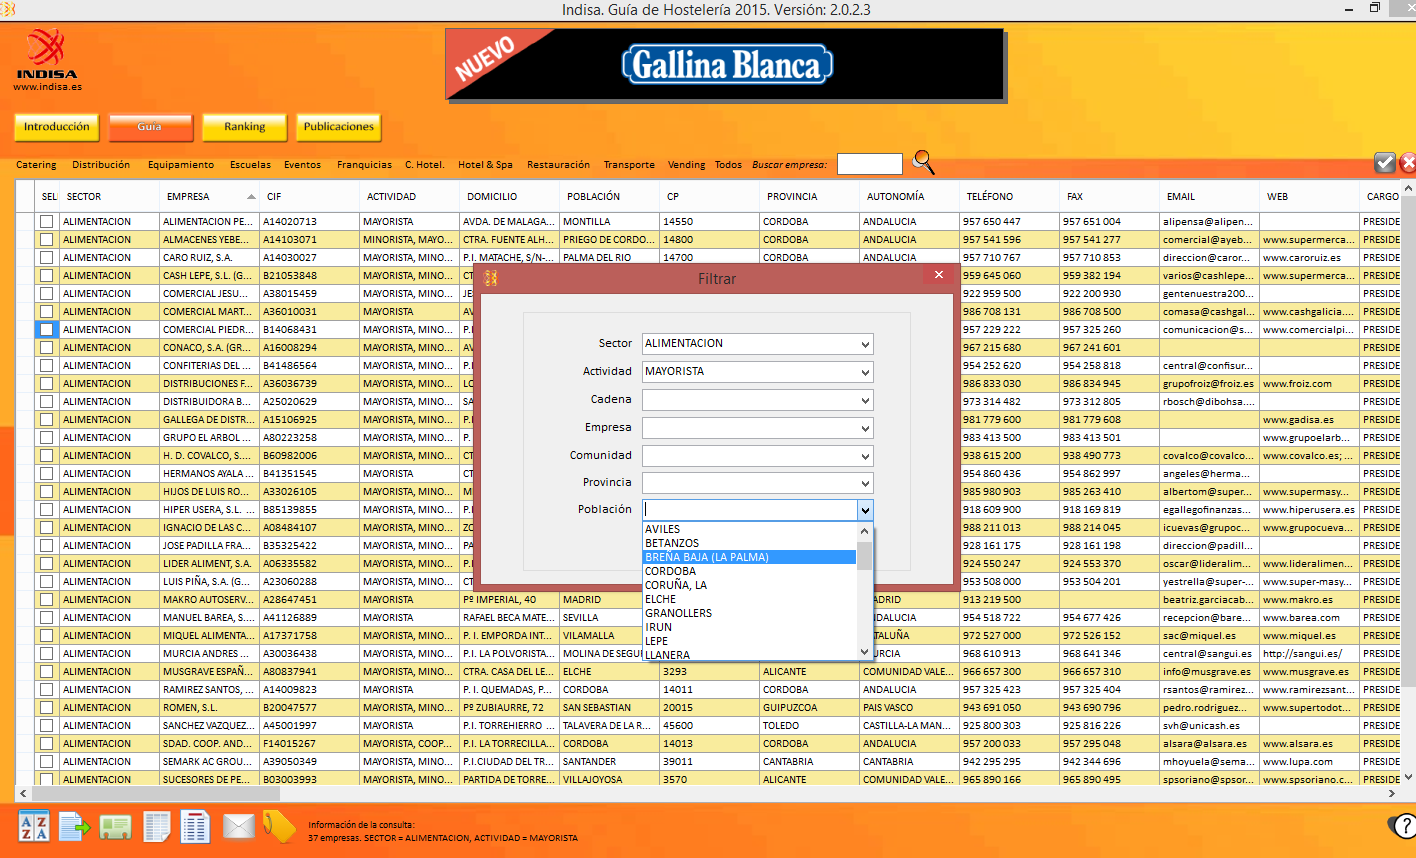Click the Filtrar dialog window icon
Image resolution: width=1416 pixels, height=858 pixels.
coord(491,278)
